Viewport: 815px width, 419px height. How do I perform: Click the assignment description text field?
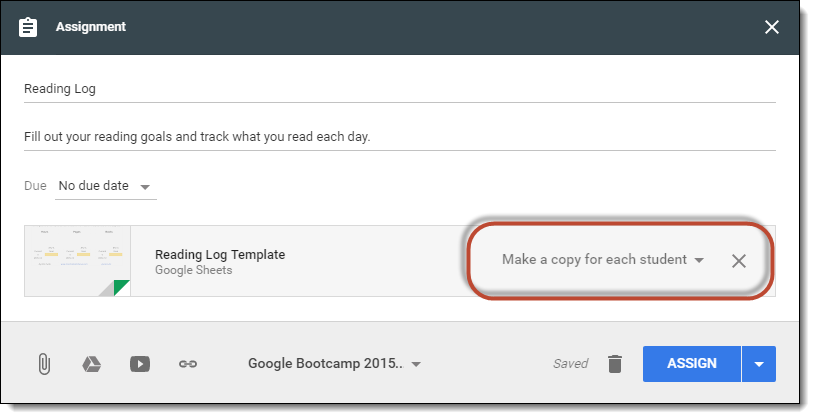coord(400,137)
